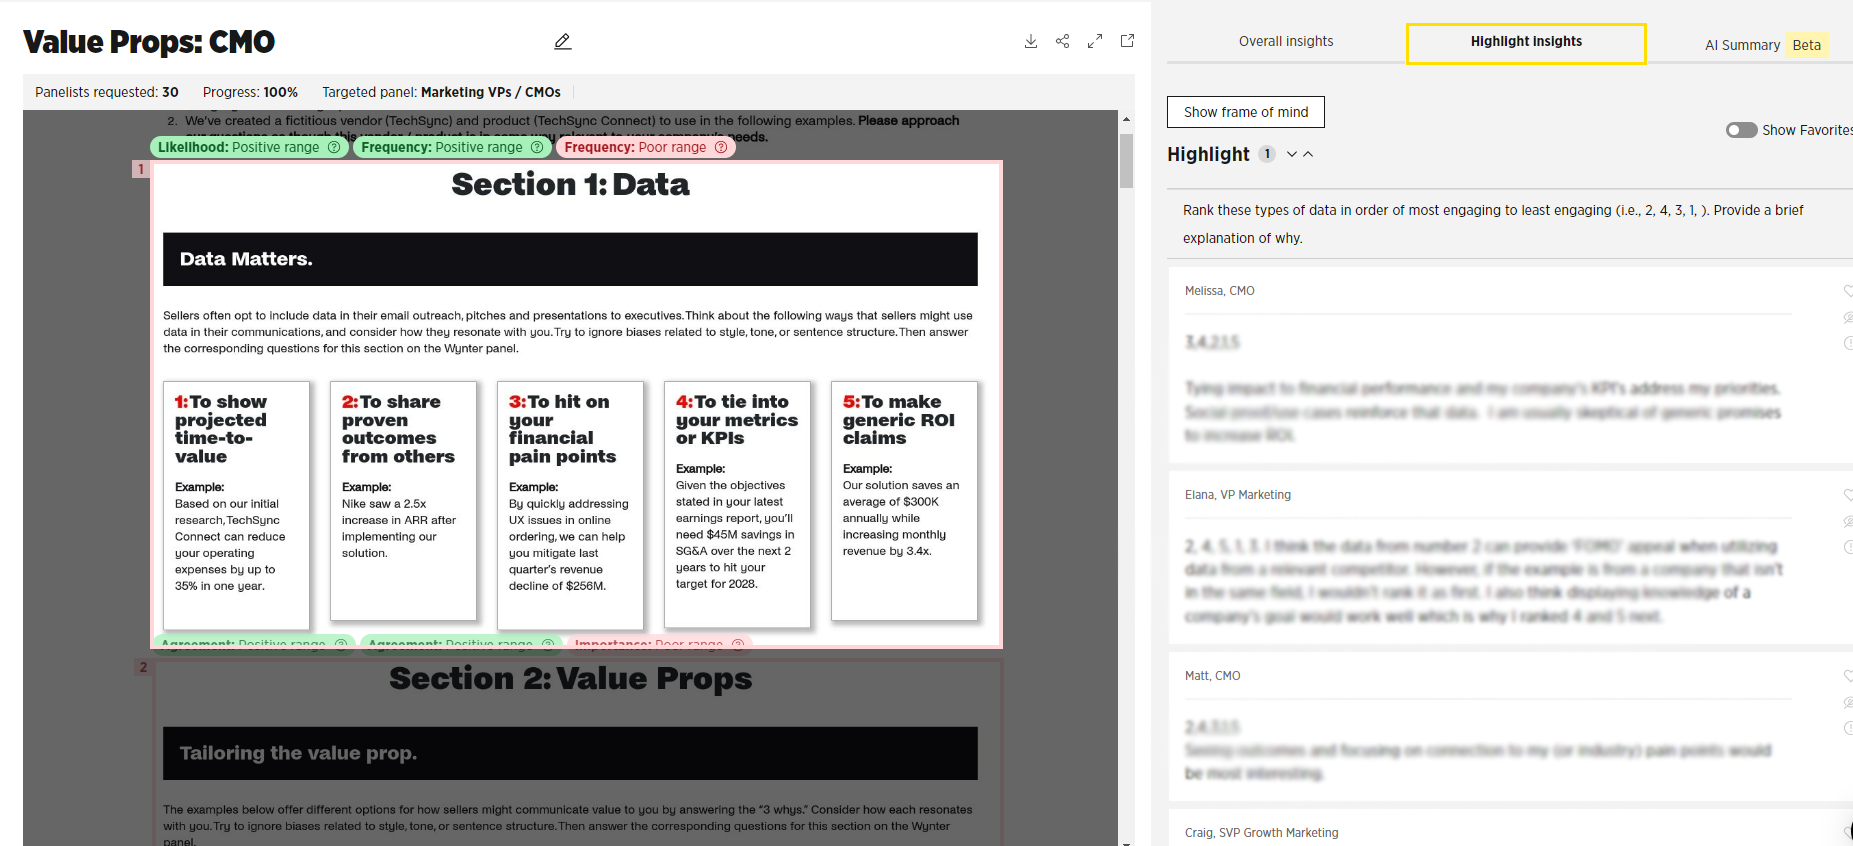Select the Highlight insights tab

[x=1526, y=44]
